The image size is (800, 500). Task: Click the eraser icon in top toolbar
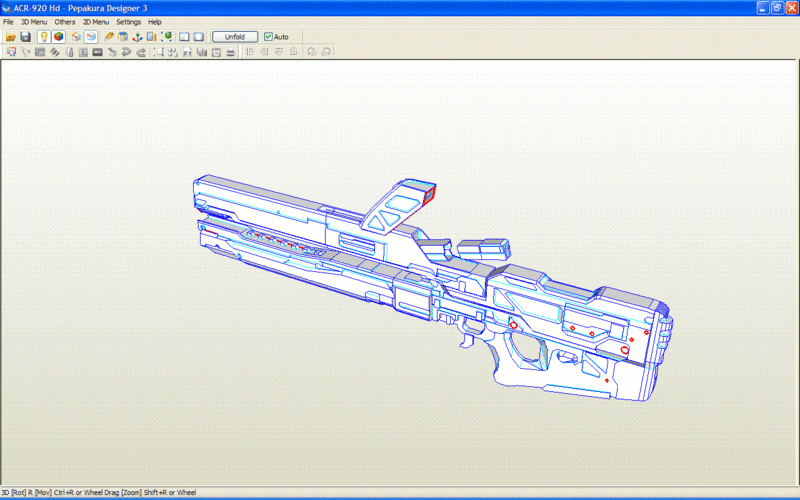(109, 37)
